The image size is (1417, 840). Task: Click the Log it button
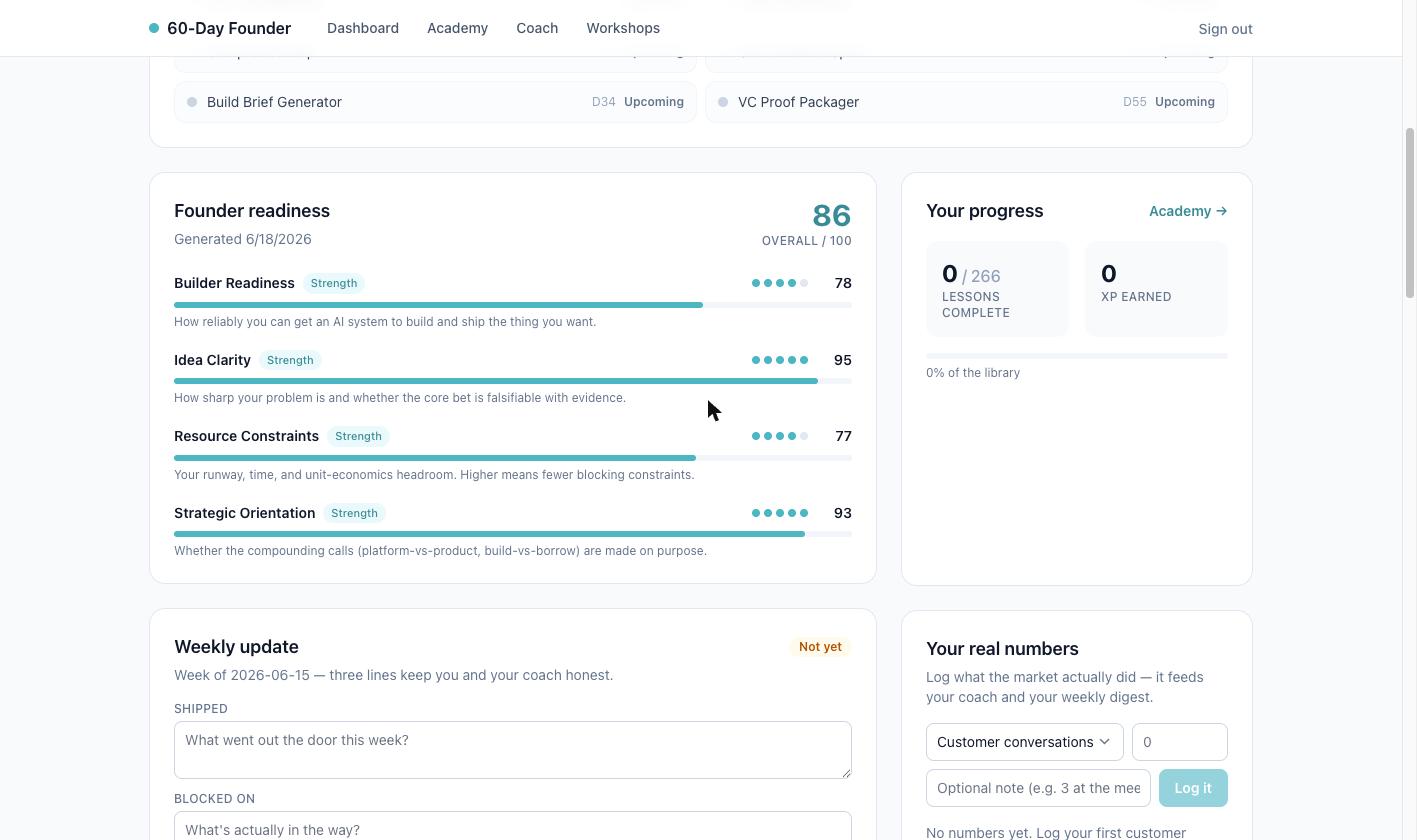pos(1193,788)
